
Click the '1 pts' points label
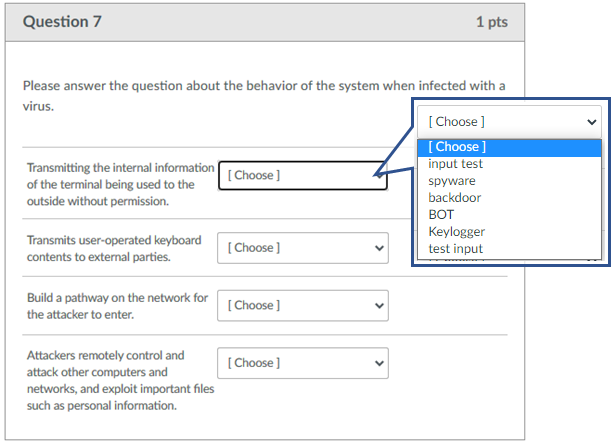pos(491,22)
